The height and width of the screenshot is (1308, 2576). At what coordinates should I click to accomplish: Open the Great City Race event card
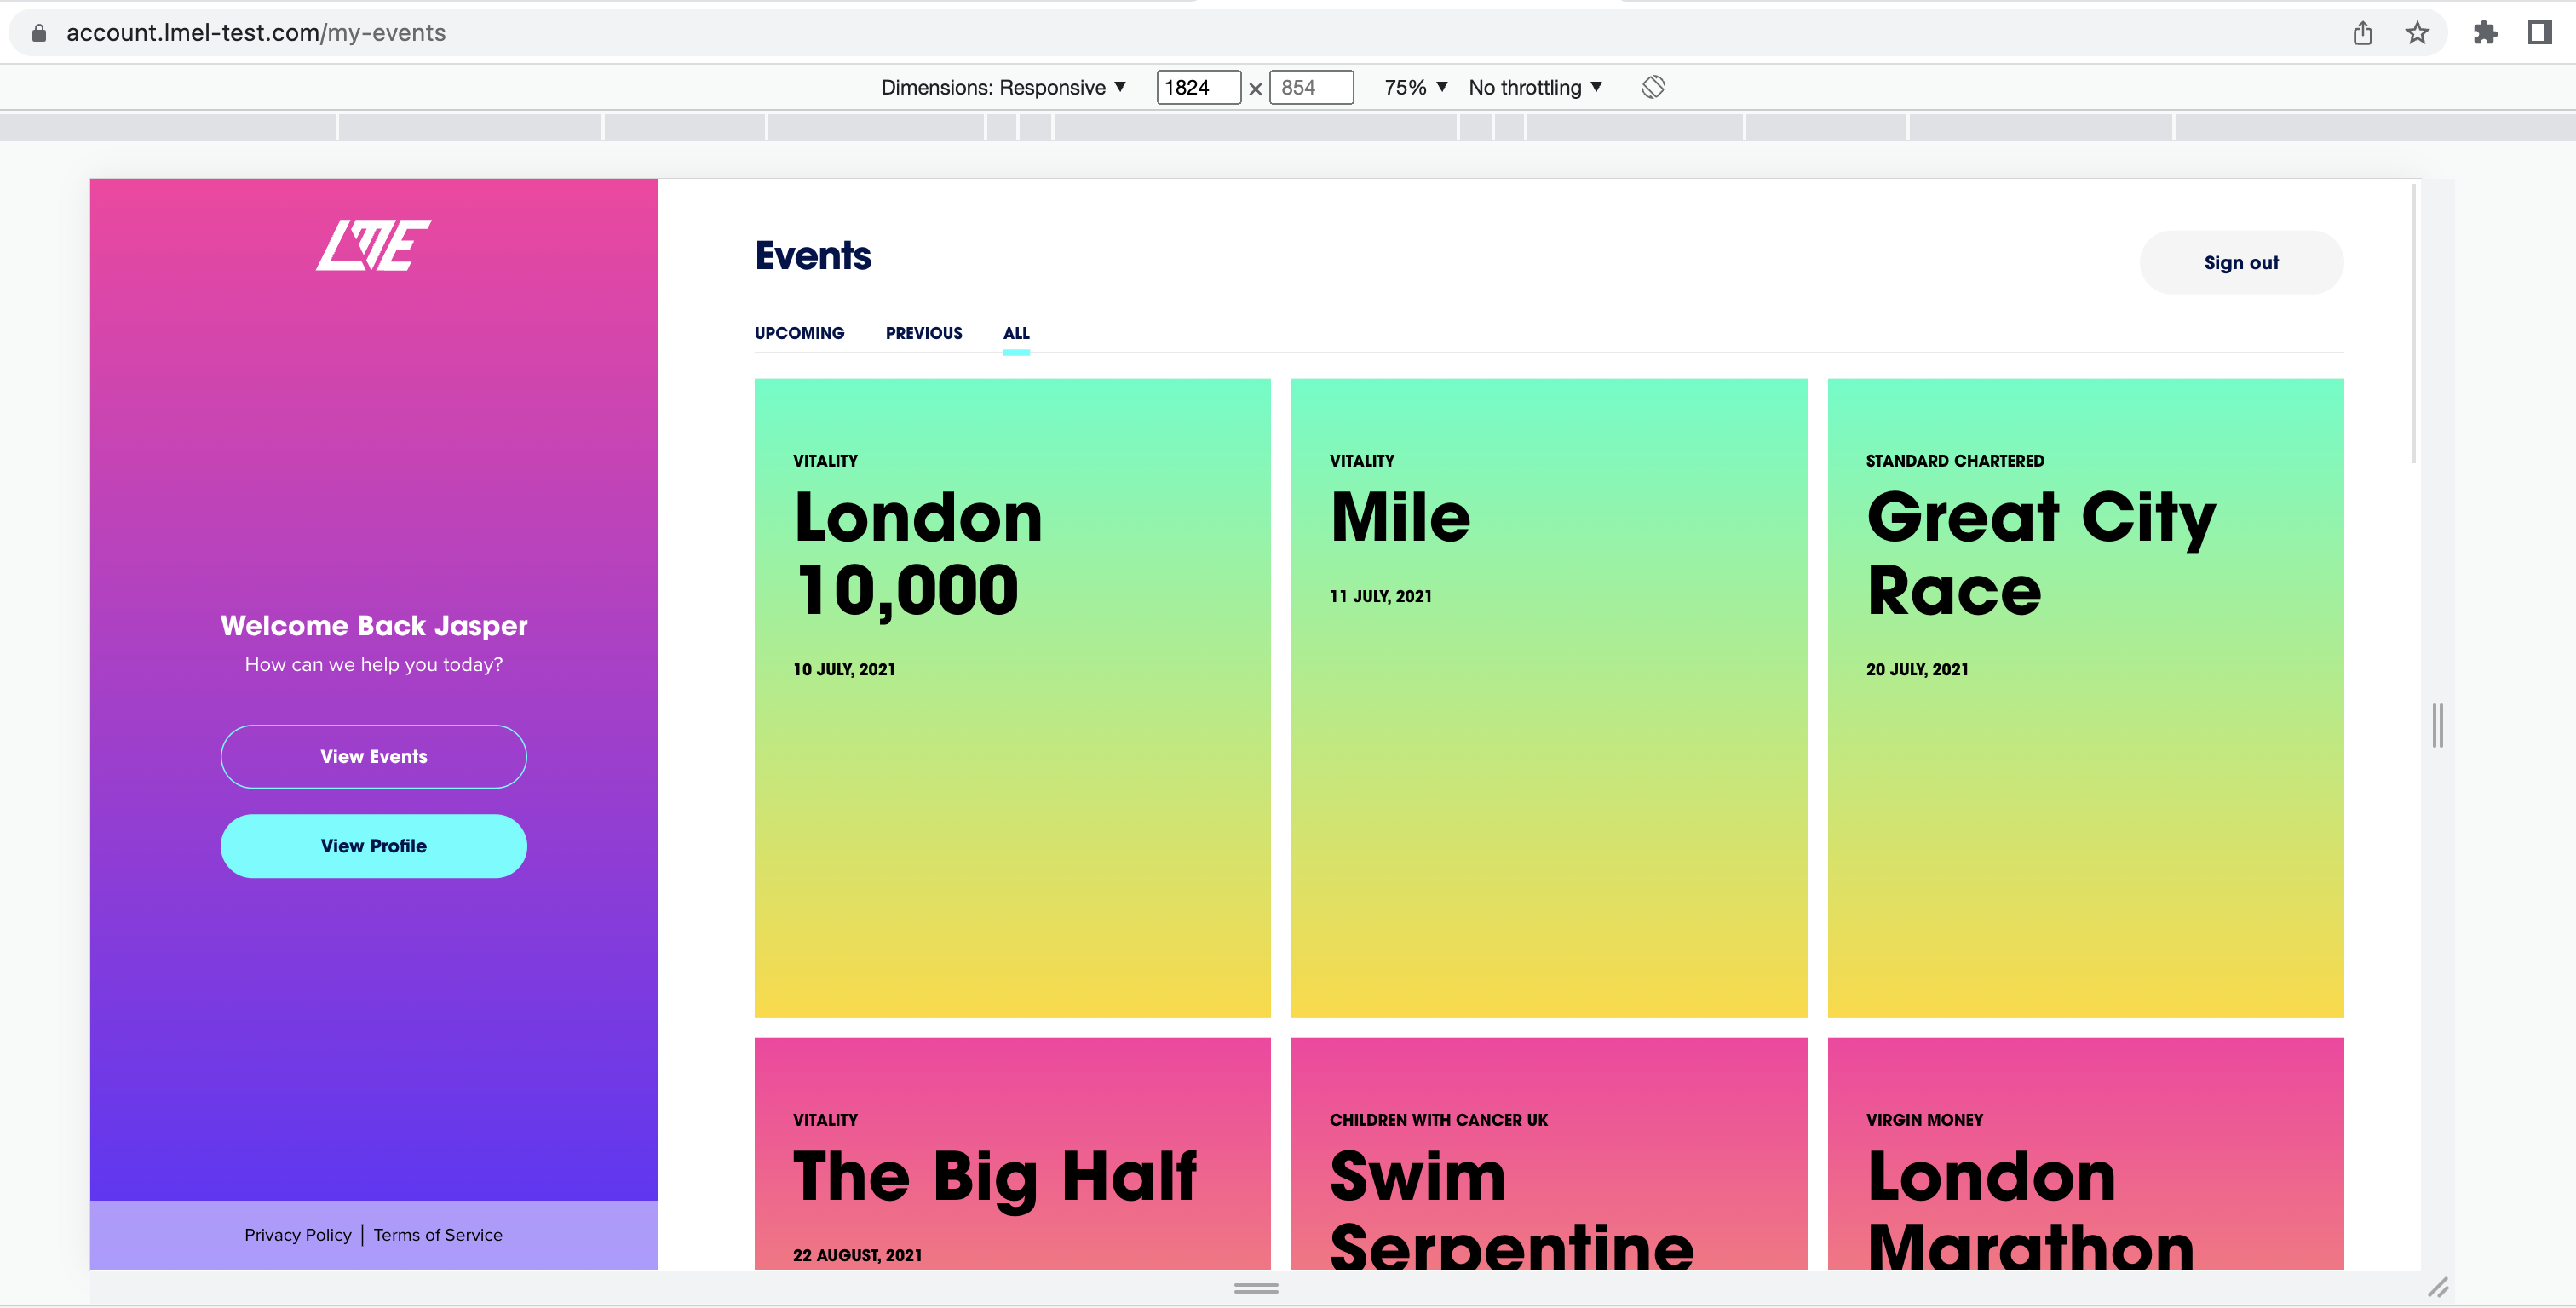[x=2085, y=697]
